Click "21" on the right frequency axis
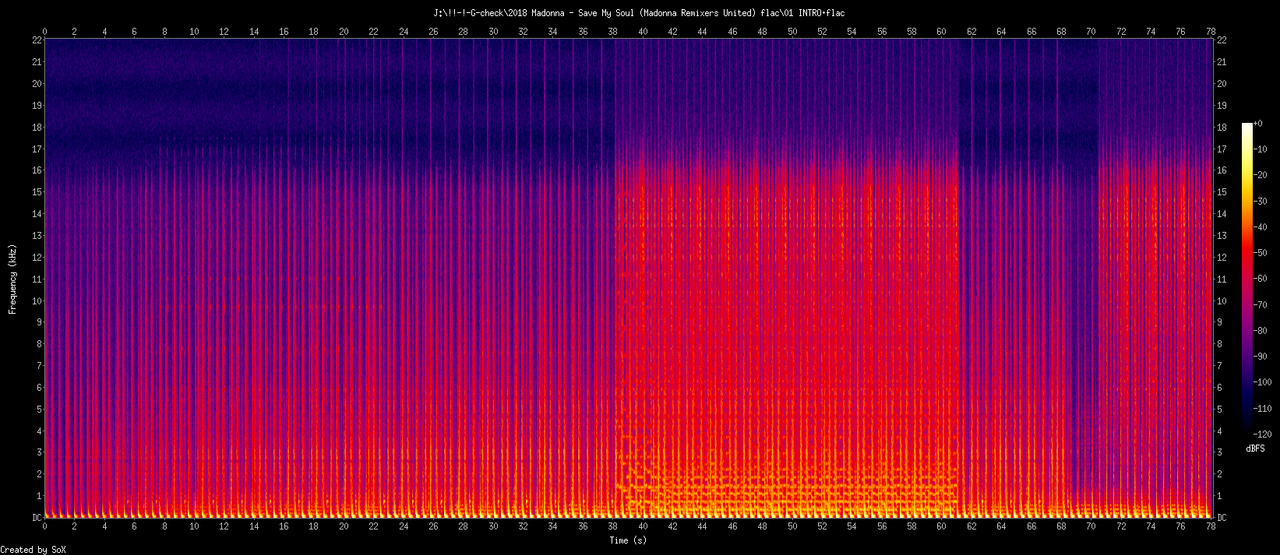This screenshot has width=1280, height=555. pos(1222,62)
